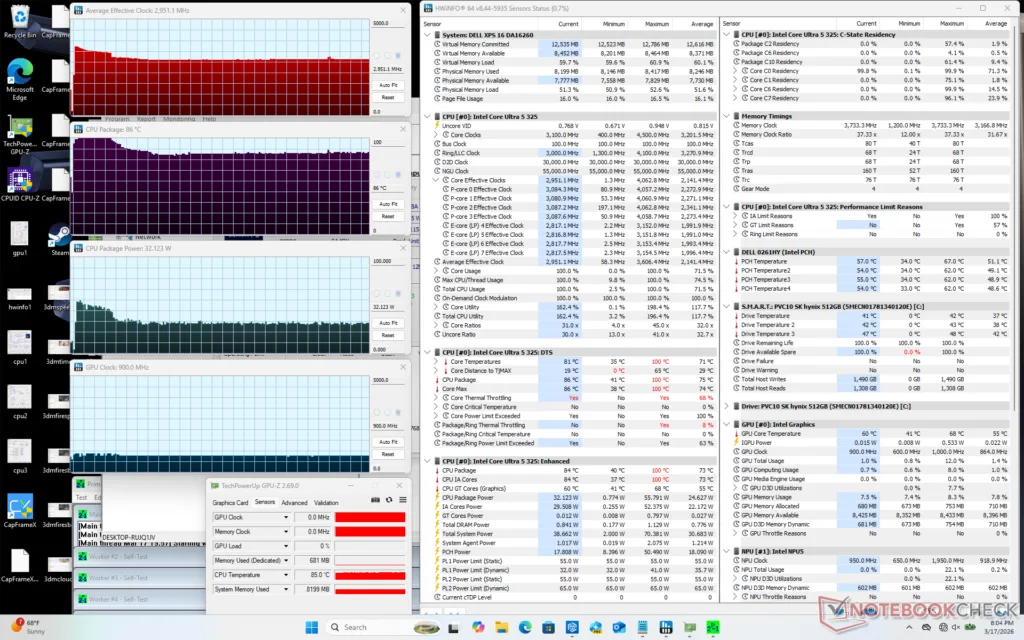Click the red CPU Temperature bar in GPU-Z

tap(370, 575)
